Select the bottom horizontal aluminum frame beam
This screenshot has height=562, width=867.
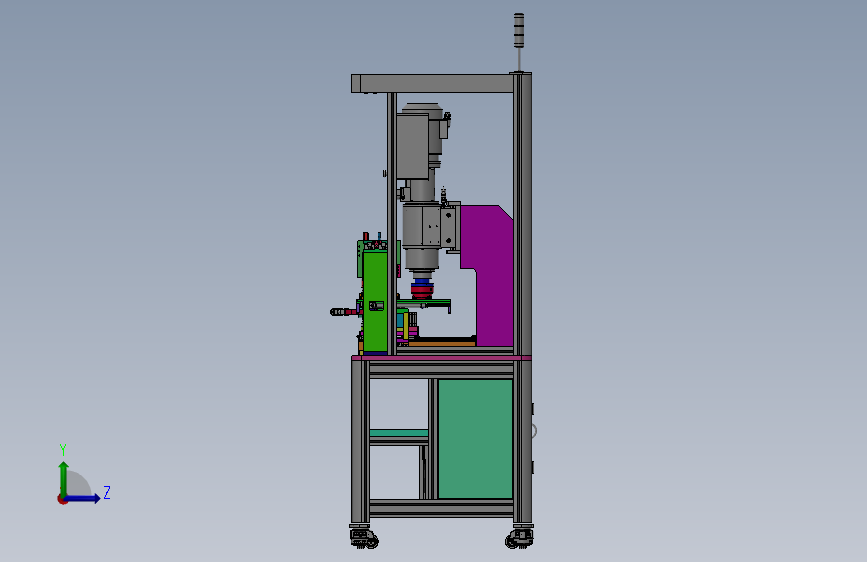(x=441, y=508)
